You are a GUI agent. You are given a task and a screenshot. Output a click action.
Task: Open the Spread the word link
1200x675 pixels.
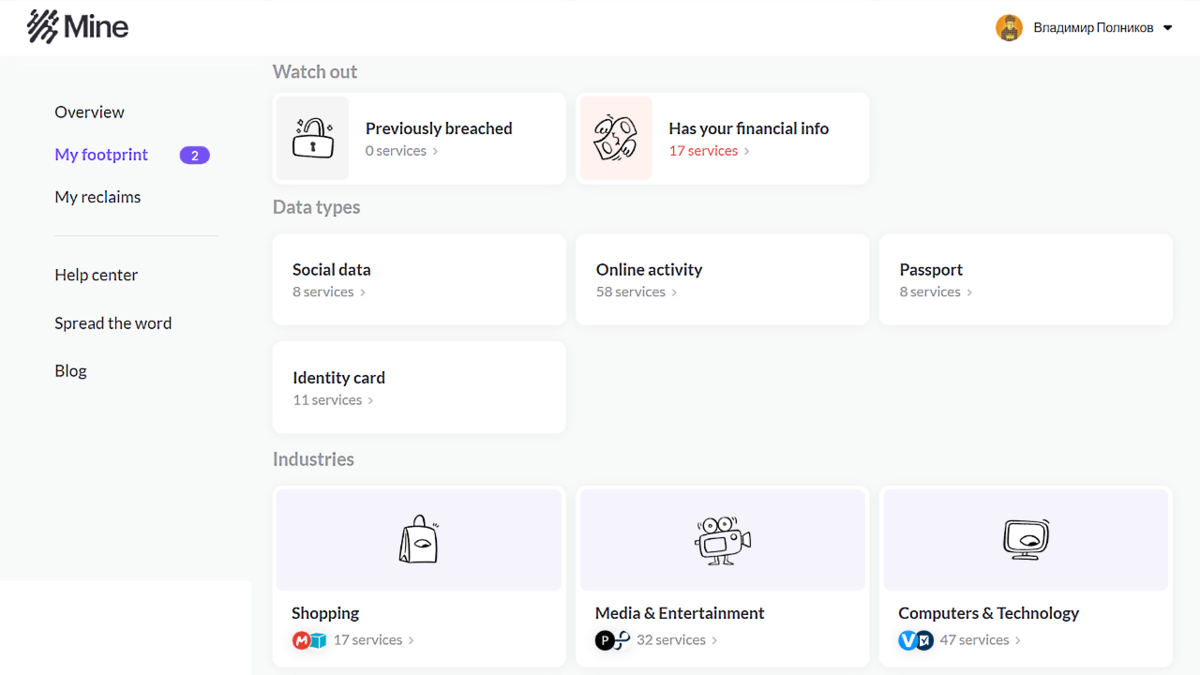(113, 323)
